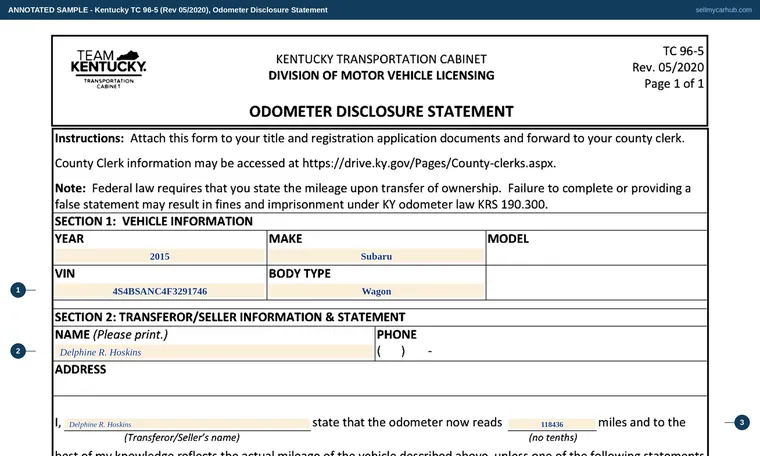Click the Note about federal law text

(373, 196)
